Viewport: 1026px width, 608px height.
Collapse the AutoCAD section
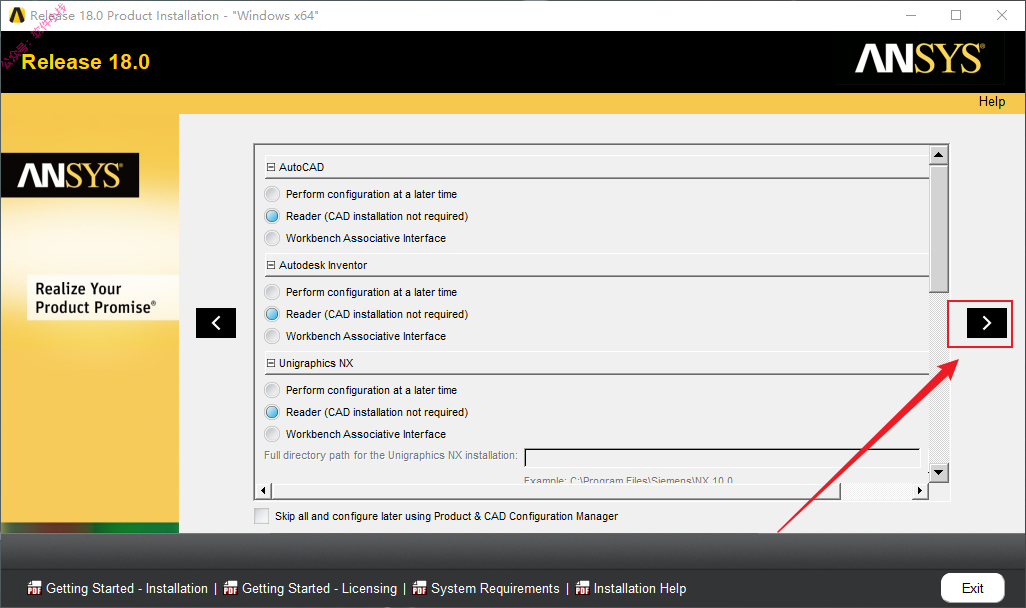click(271, 167)
